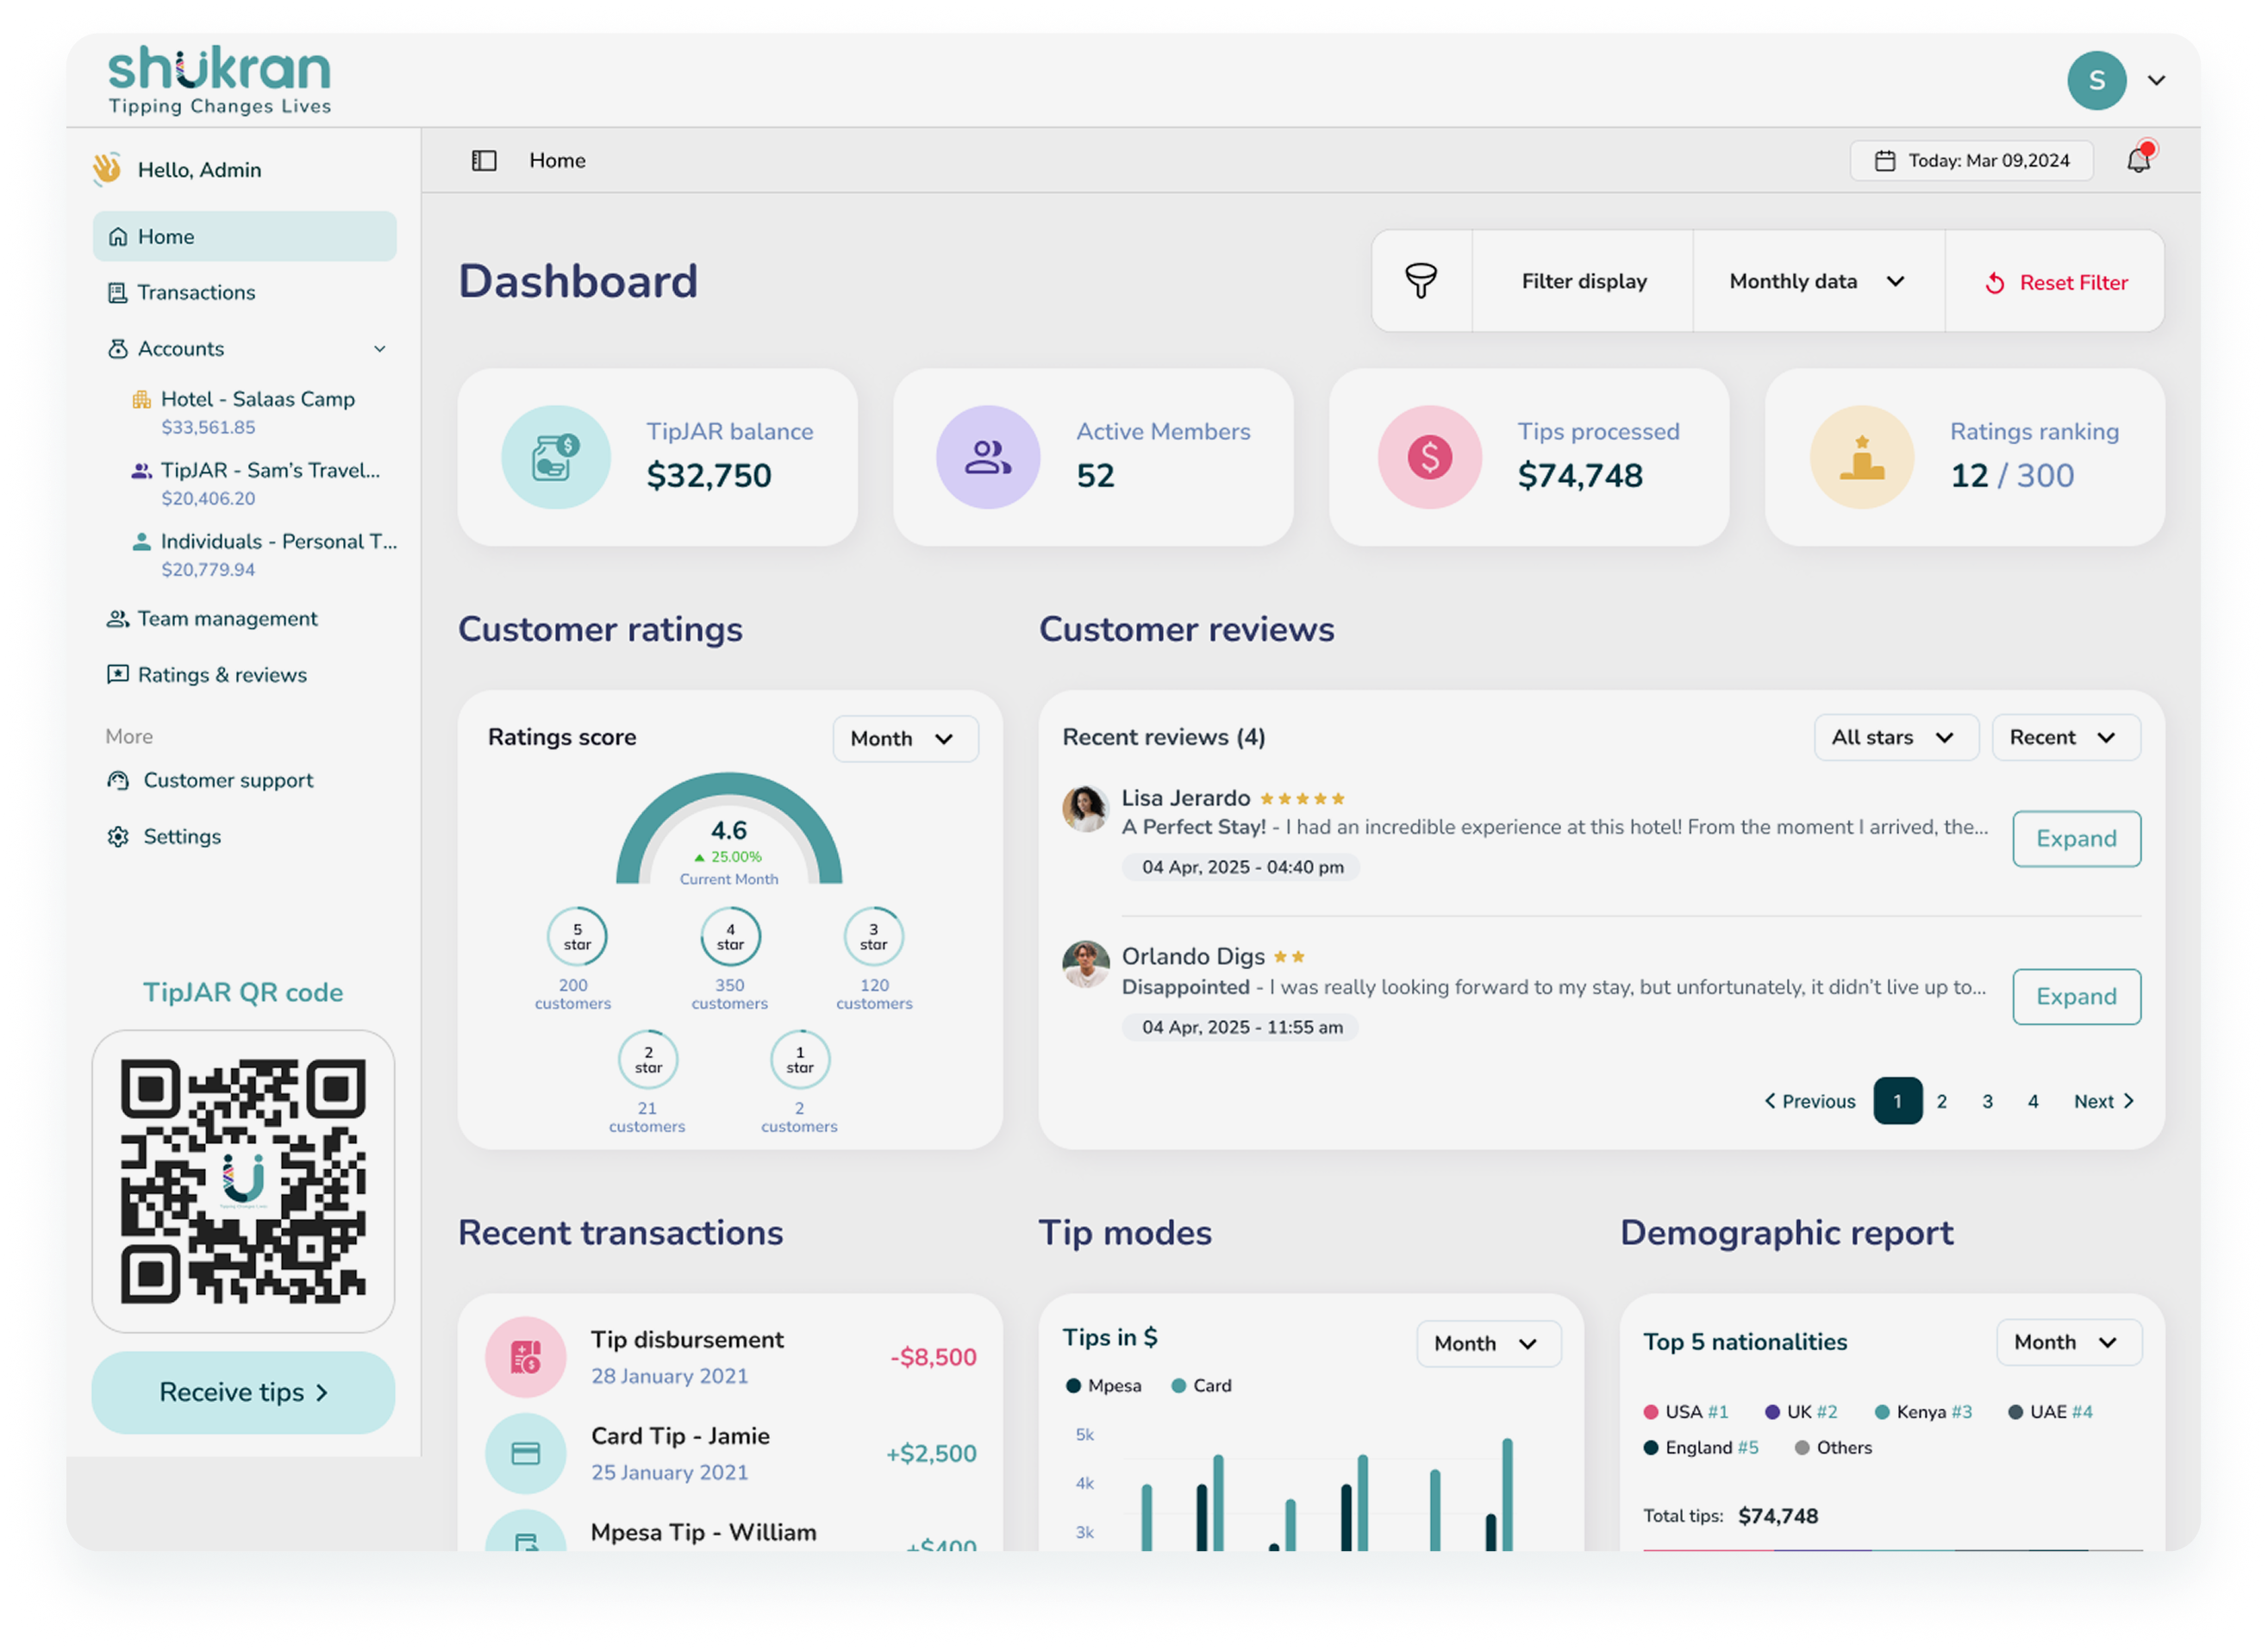Click the Tip disbursement receipt icon
Image resolution: width=2268 pixels, height=1651 pixels.
(x=526, y=1356)
